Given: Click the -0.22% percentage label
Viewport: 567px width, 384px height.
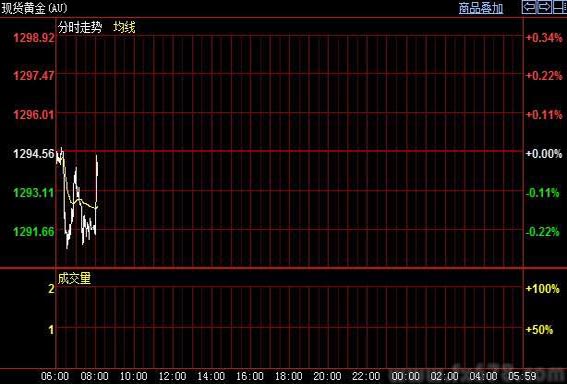Looking at the screenshot, I should (x=543, y=231).
